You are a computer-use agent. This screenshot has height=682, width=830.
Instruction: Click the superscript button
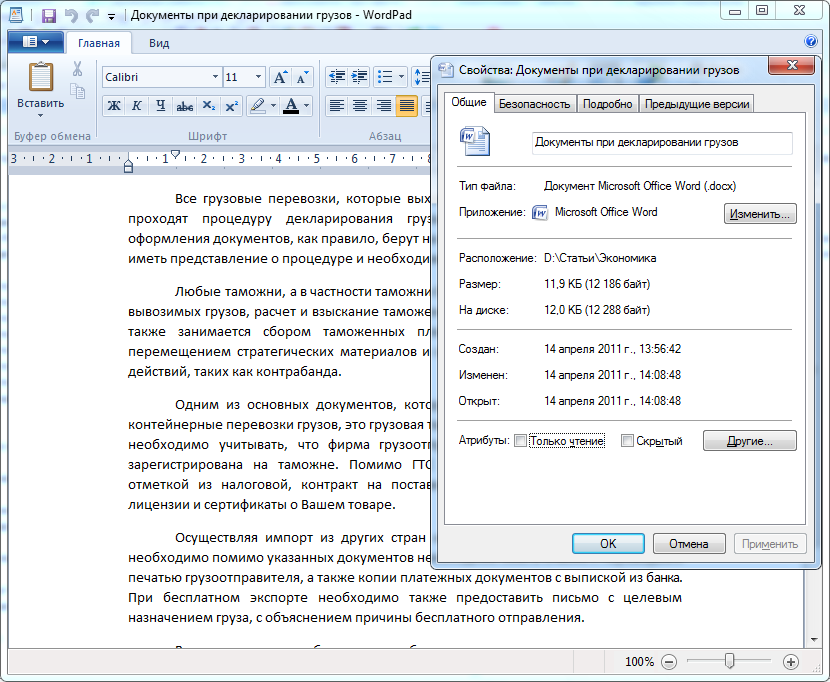(x=232, y=106)
